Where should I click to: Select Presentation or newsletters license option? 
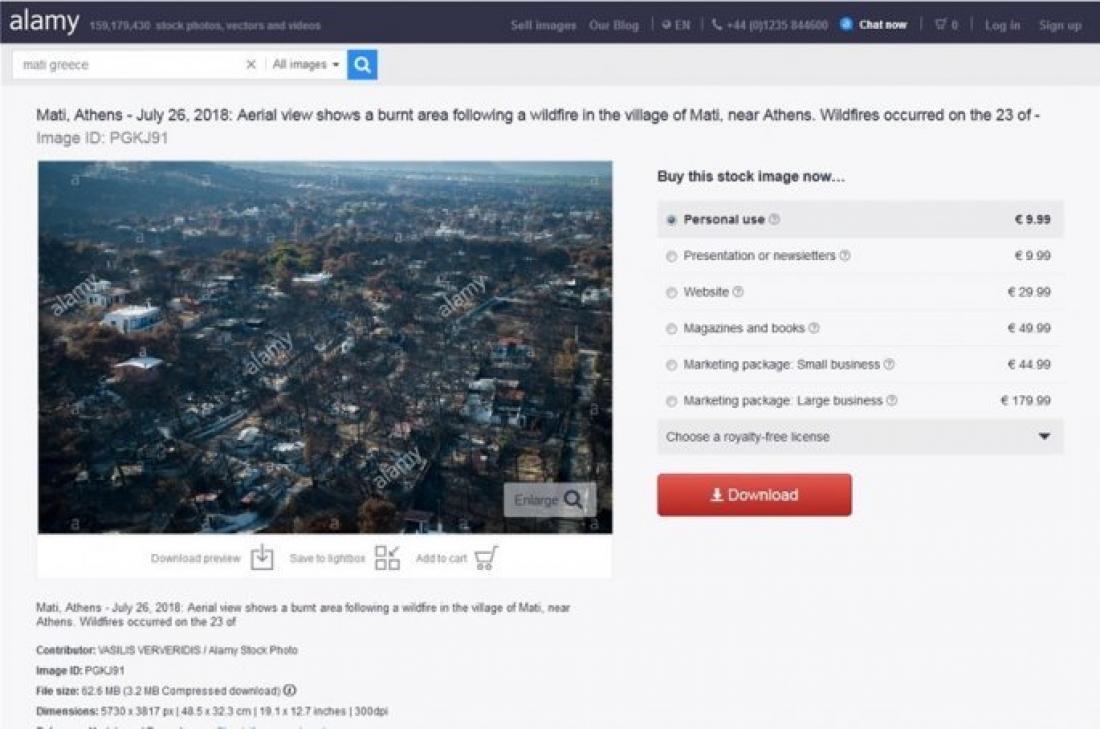coord(671,256)
